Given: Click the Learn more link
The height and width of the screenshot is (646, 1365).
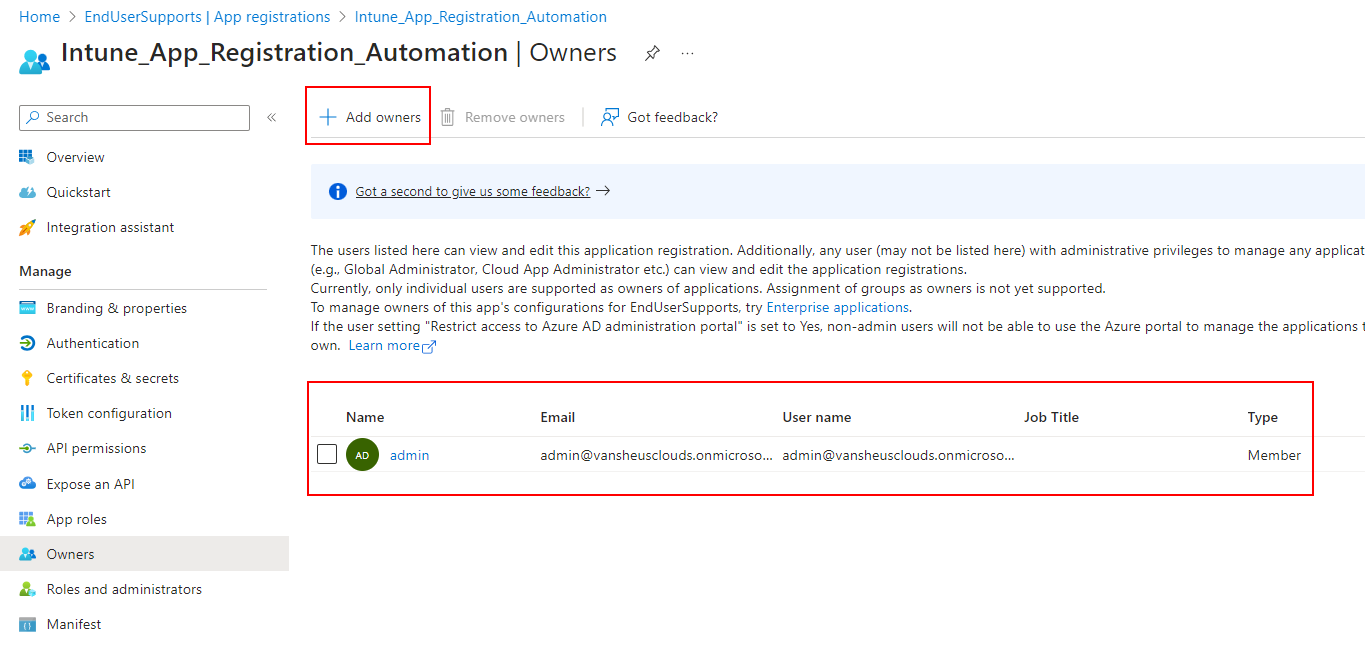Looking at the screenshot, I should pos(384,345).
